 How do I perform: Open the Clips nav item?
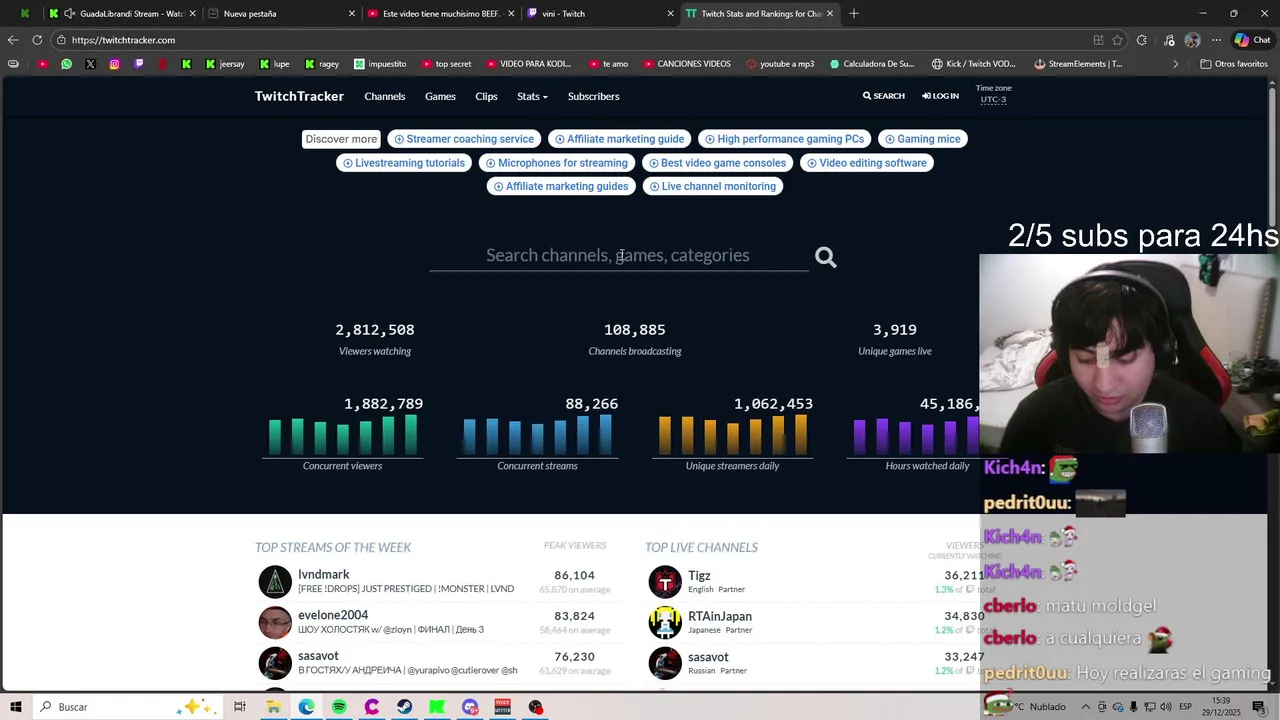pos(486,96)
